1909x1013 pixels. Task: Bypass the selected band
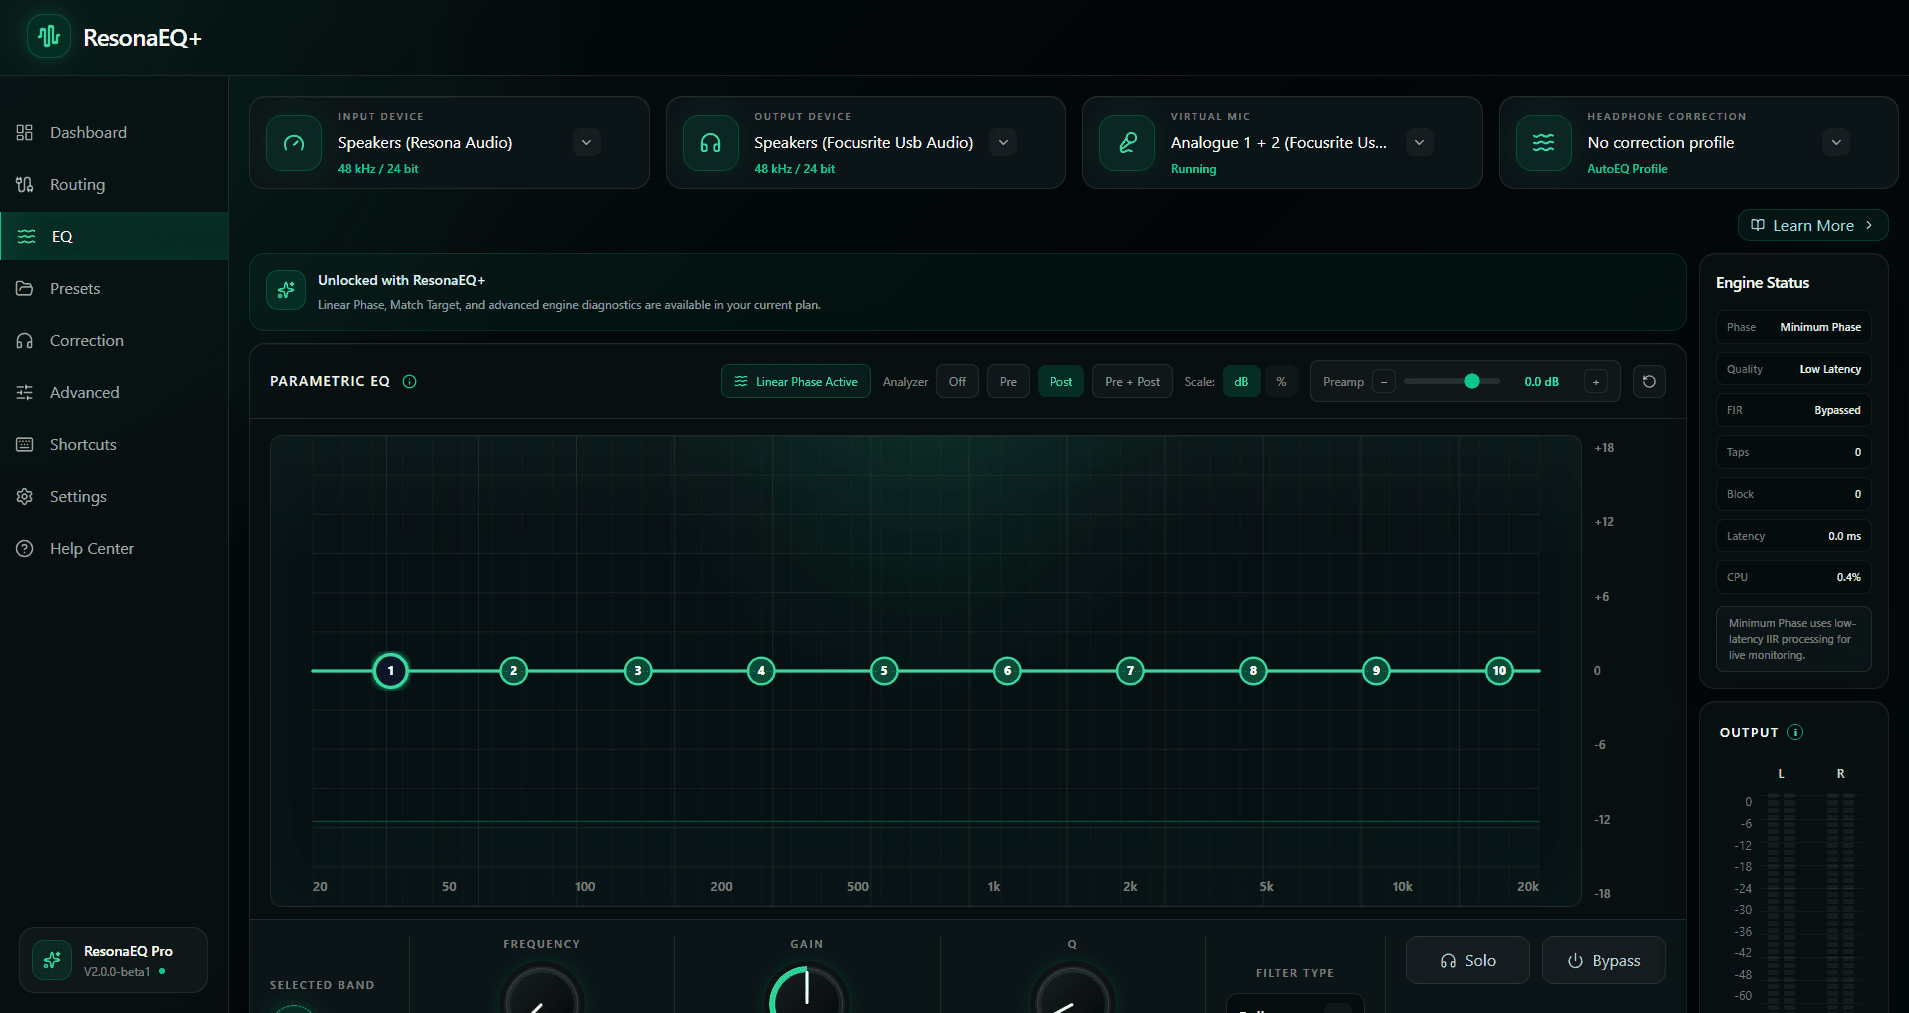[x=1603, y=960]
